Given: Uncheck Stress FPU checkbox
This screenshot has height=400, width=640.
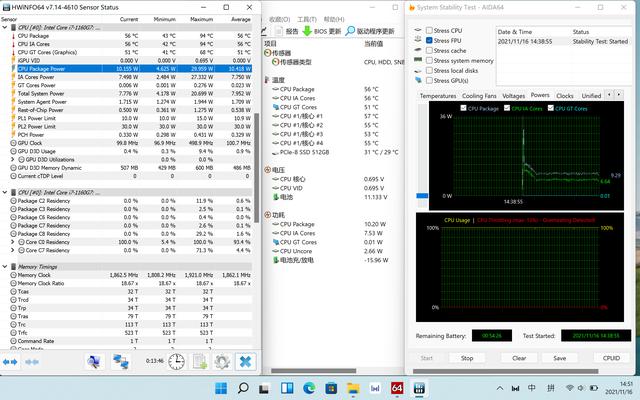Looking at the screenshot, I should 429,40.
